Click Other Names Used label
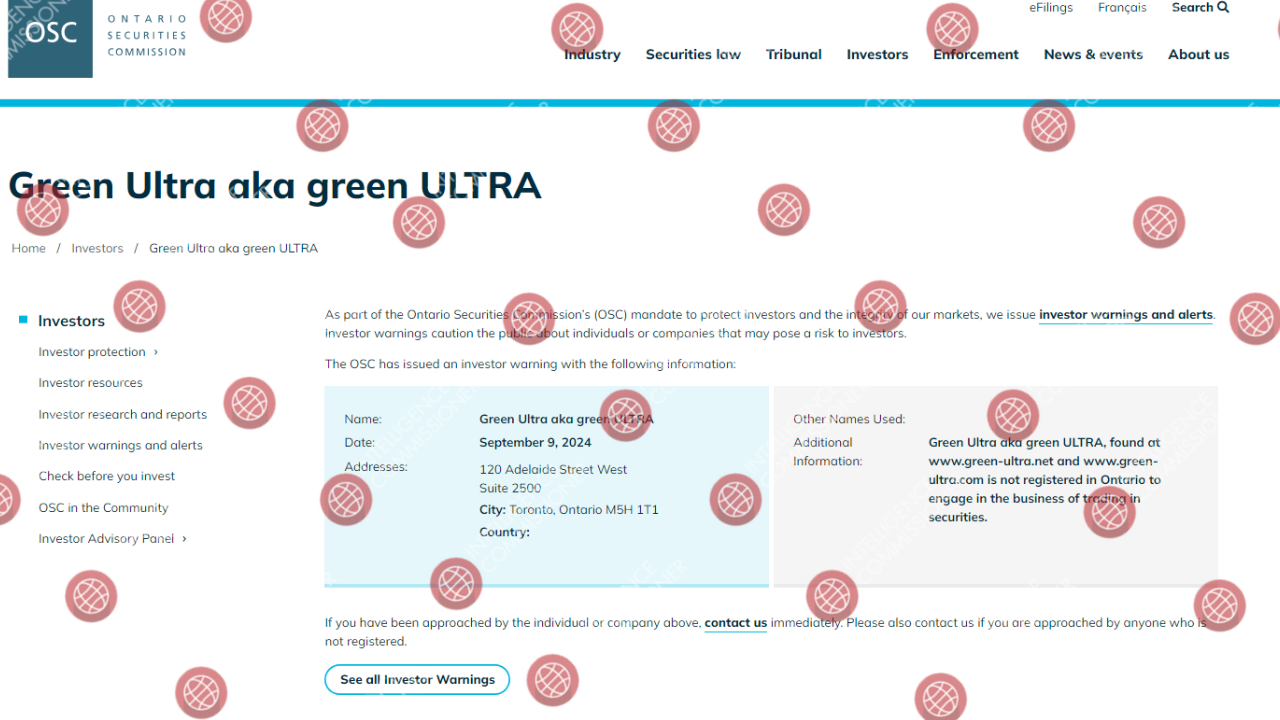Image resolution: width=1280 pixels, height=720 pixels. (849, 419)
